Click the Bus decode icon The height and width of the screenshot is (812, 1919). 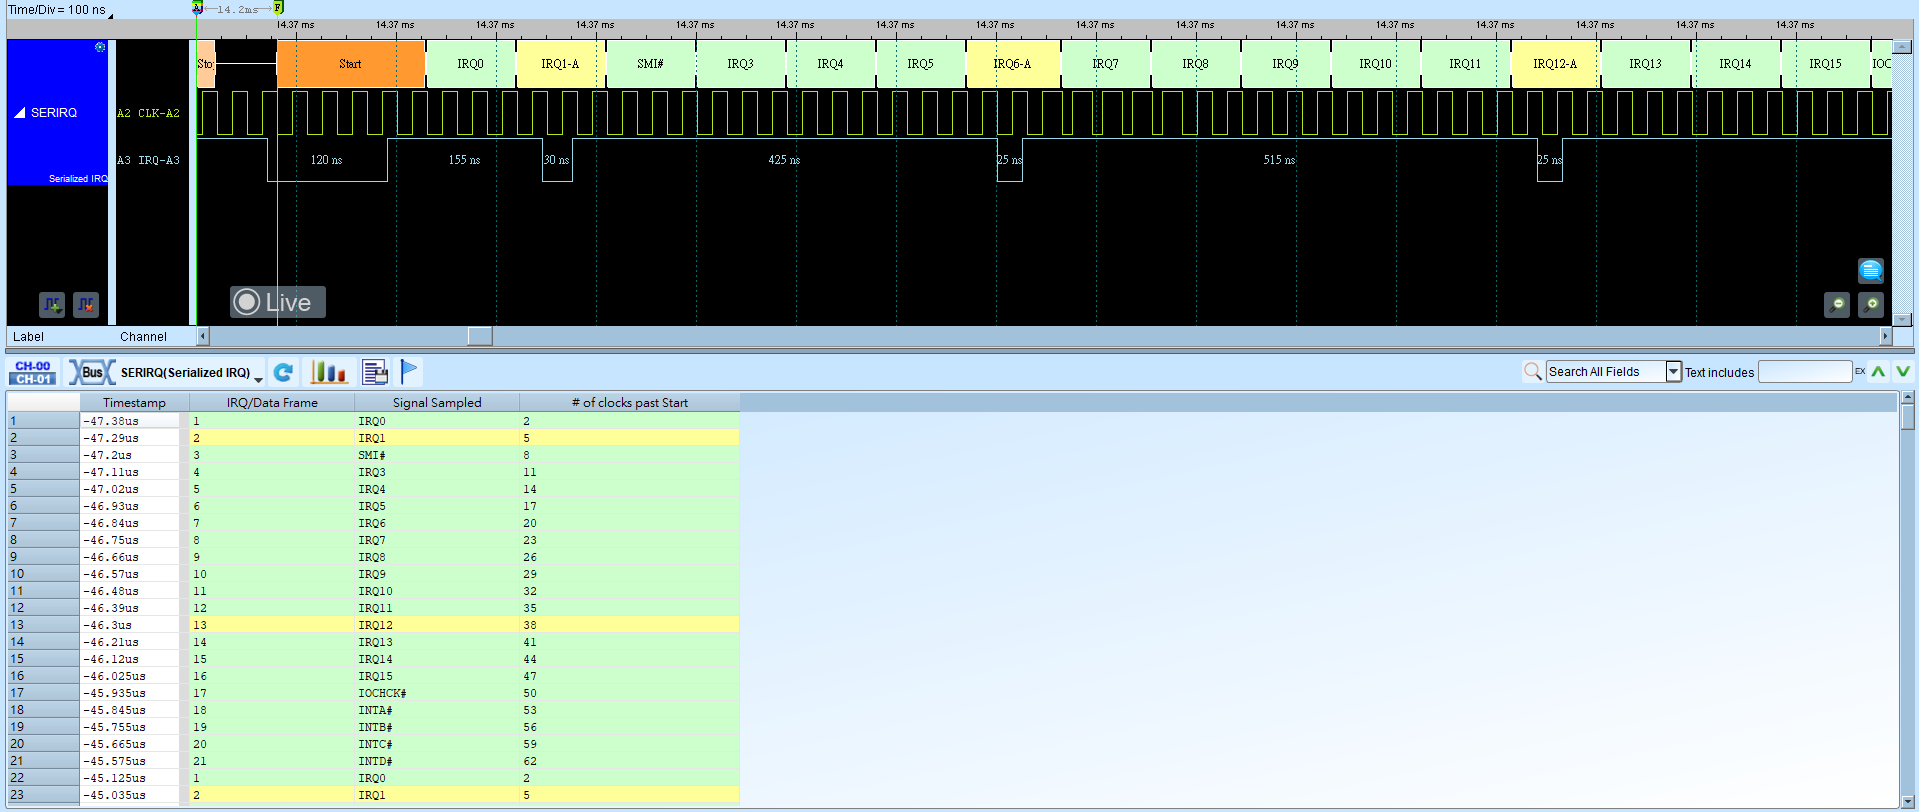[91, 373]
